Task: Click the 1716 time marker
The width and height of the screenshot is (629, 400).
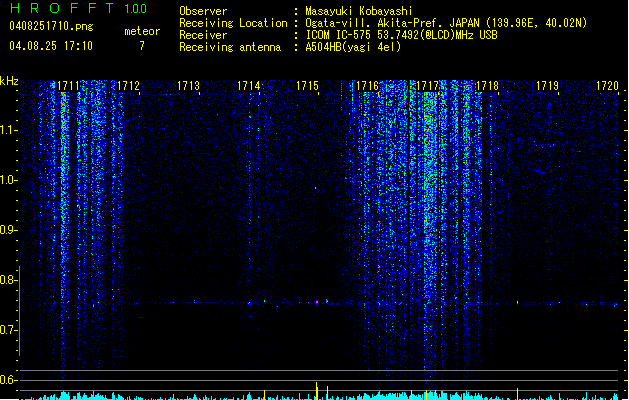Action: [367, 86]
